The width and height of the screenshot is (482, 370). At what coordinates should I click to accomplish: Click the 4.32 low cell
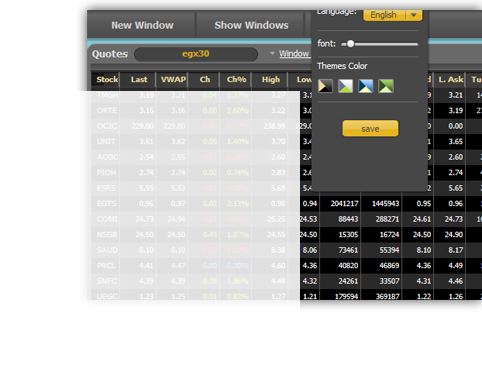coord(309,281)
